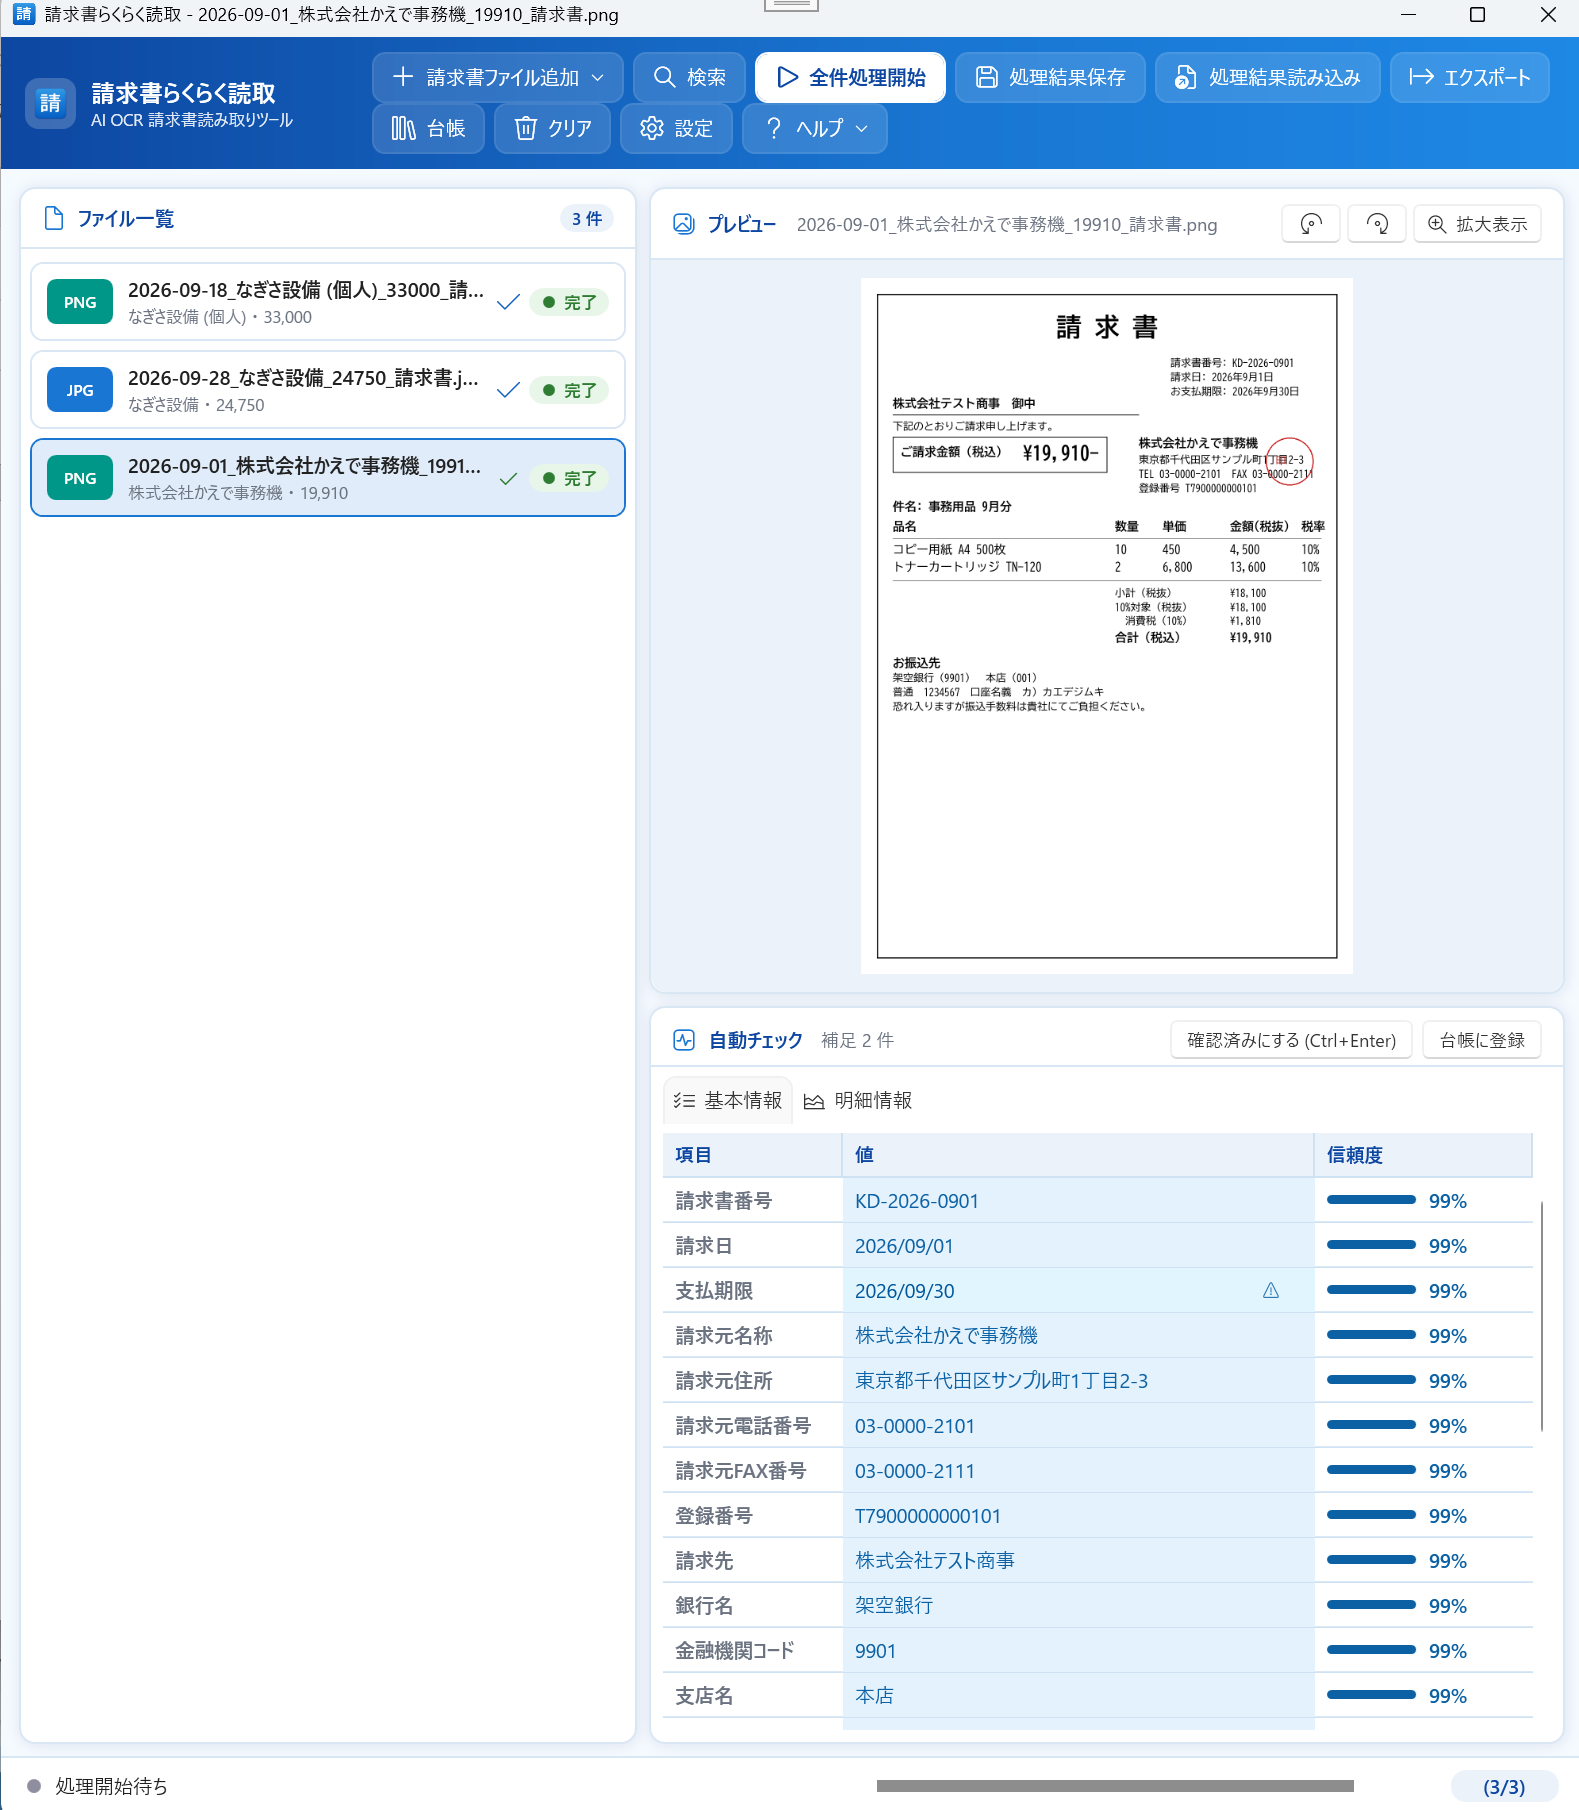Load results with 処理結果読み込み
This screenshot has height=1810, width=1579.
pos(1267,77)
